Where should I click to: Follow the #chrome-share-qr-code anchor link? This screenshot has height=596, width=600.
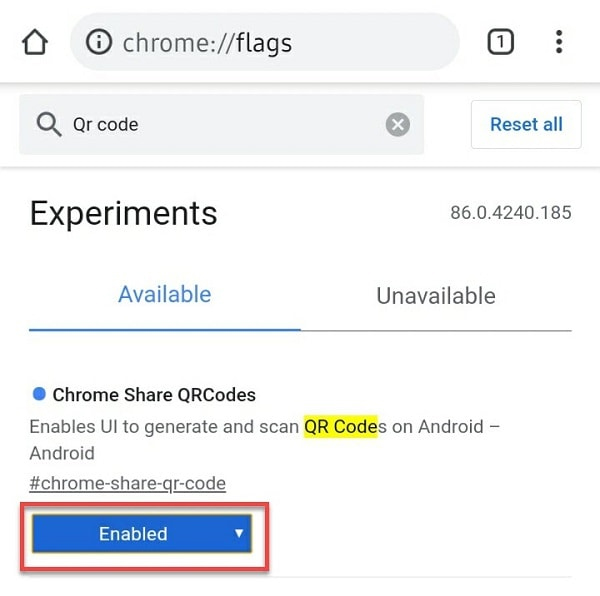pyautogui.click(x=127, y=484)
